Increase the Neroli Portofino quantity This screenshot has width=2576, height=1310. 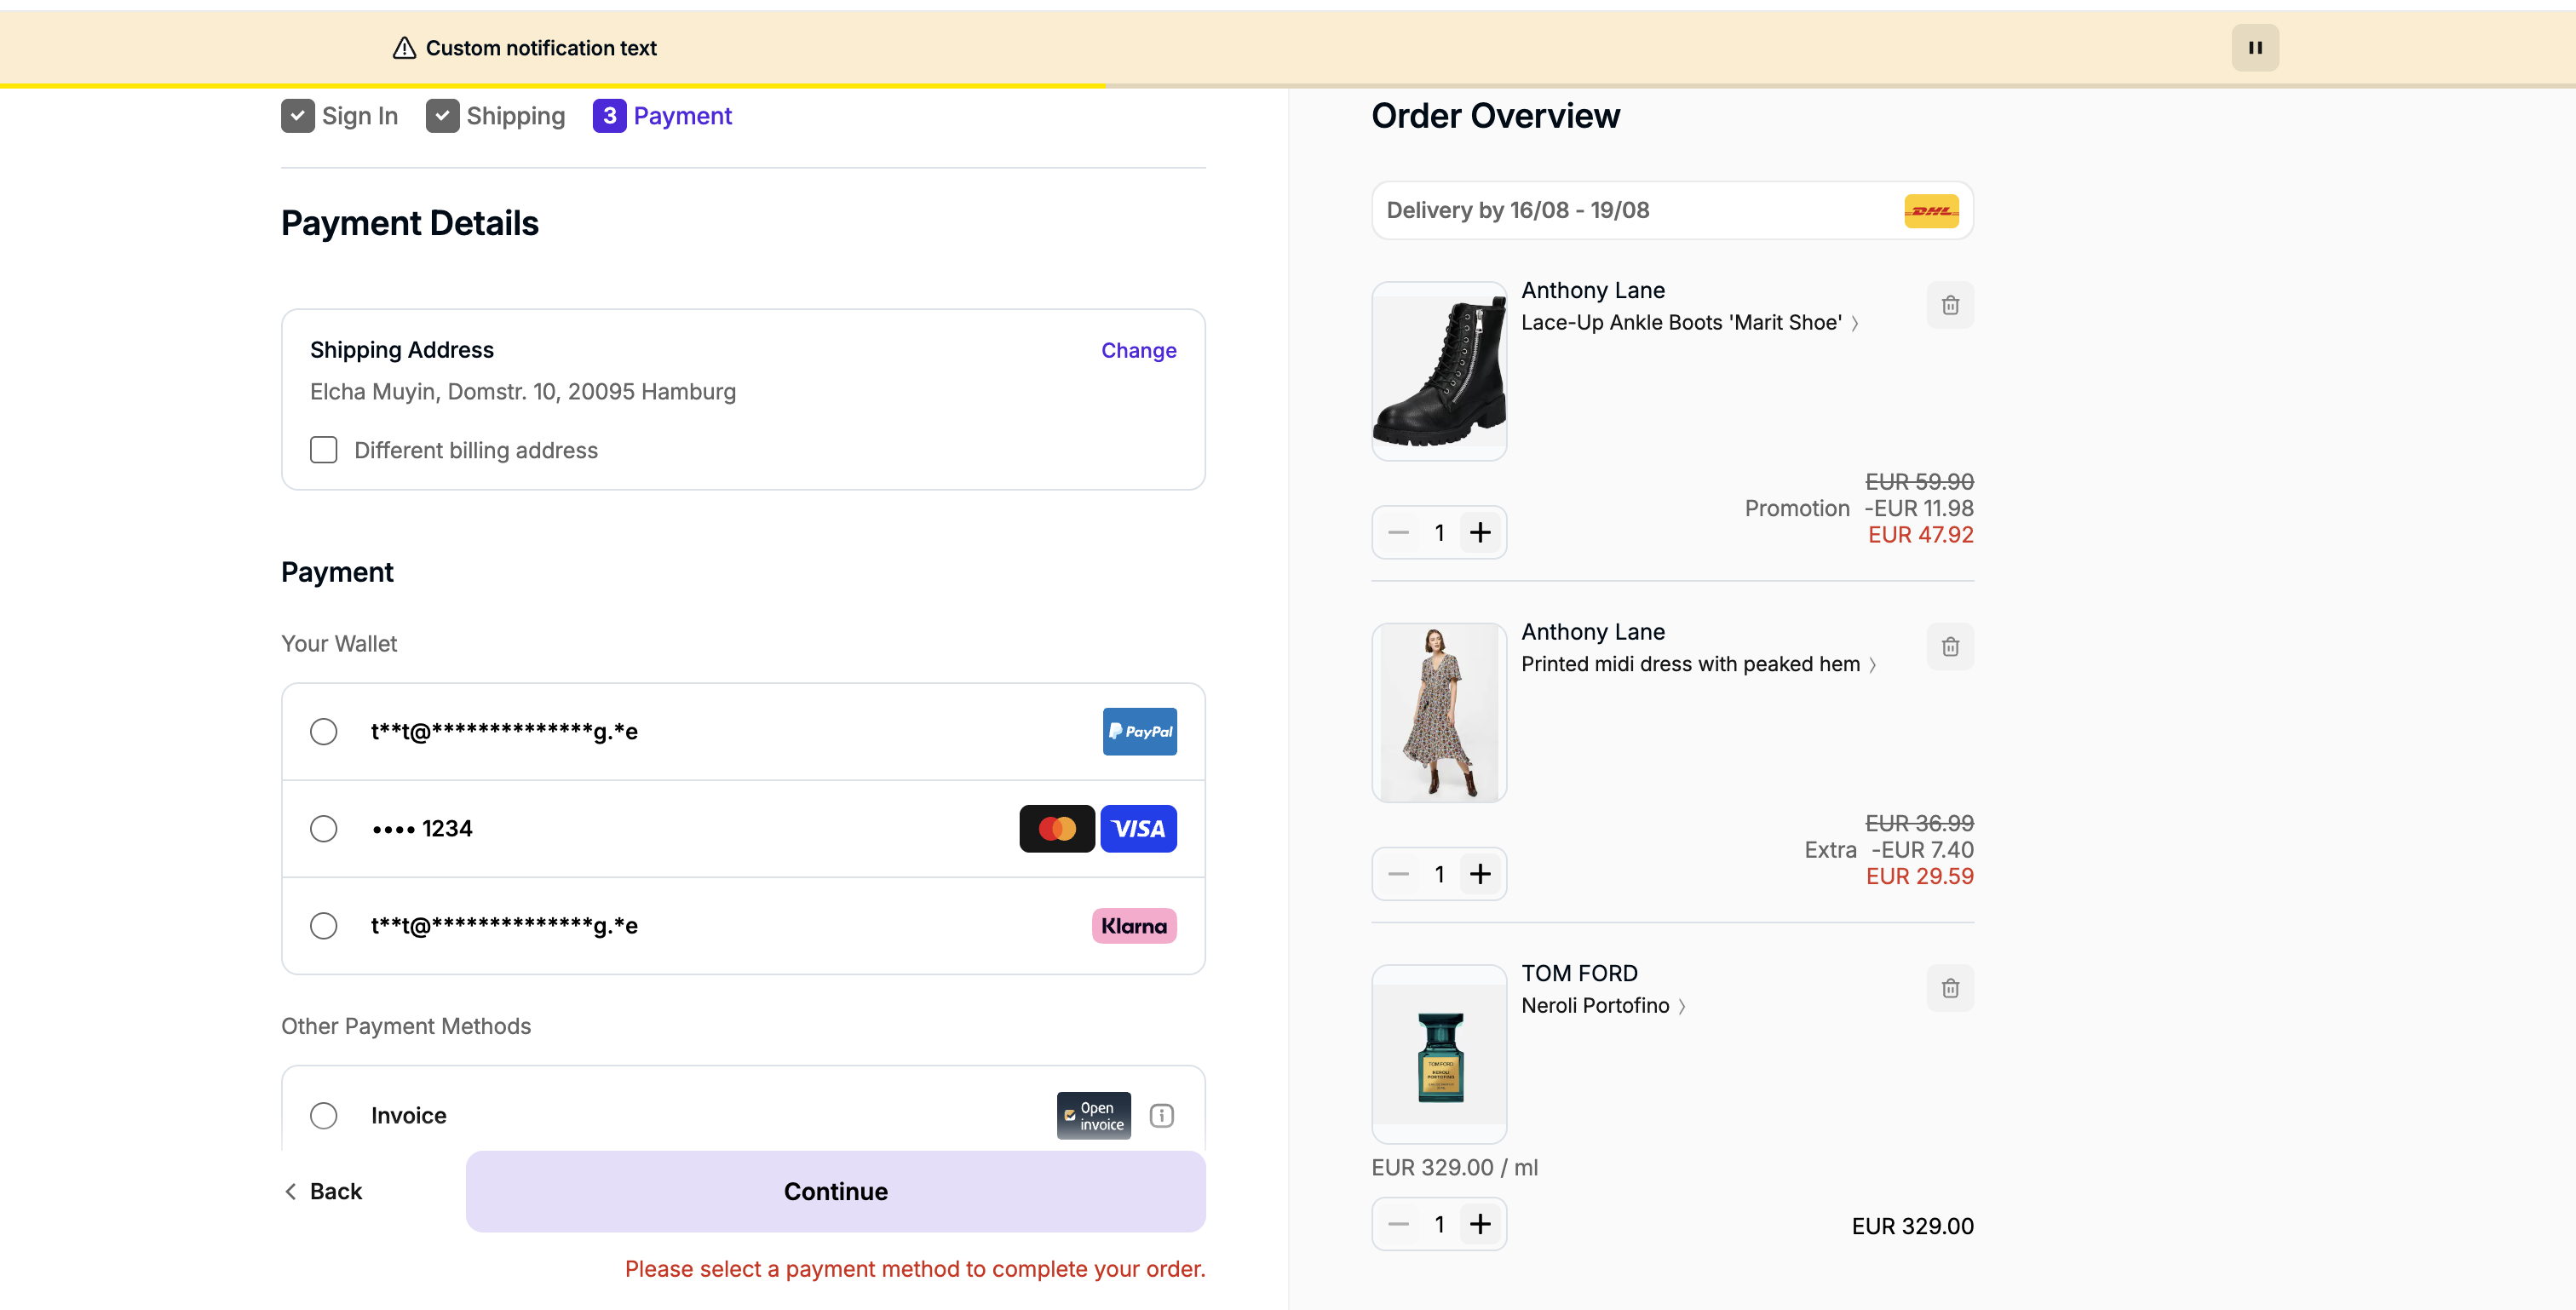point(1480,1224)
